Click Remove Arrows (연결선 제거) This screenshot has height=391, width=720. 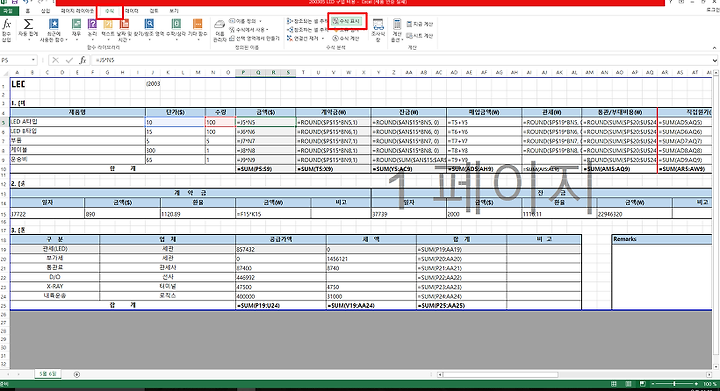[x=305, y=38]
